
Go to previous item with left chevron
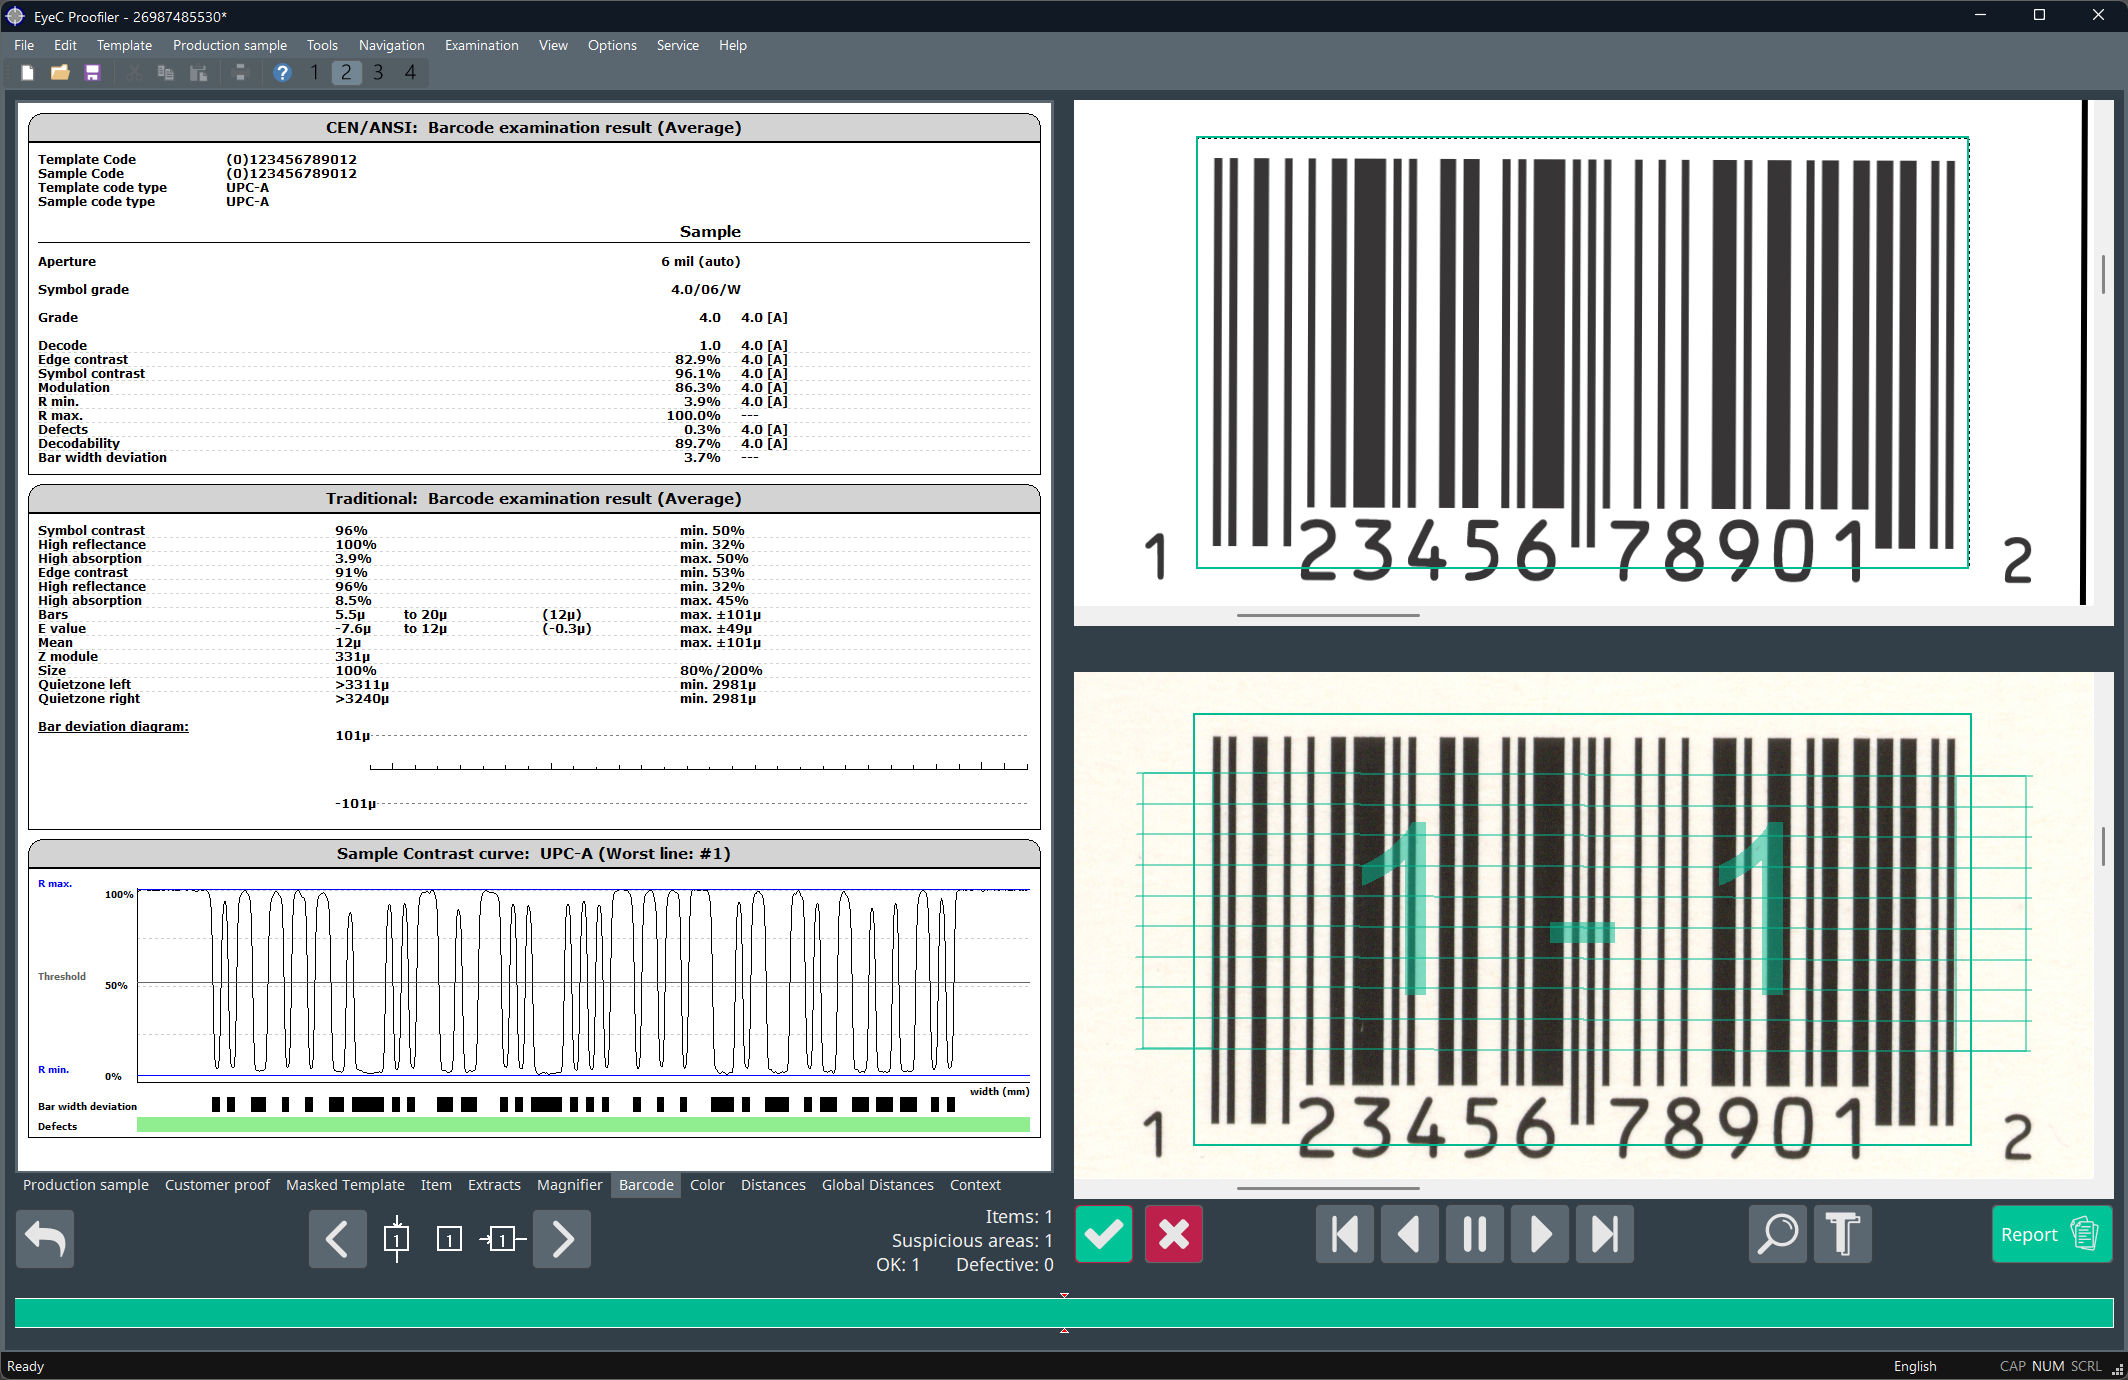(338, 1239)
